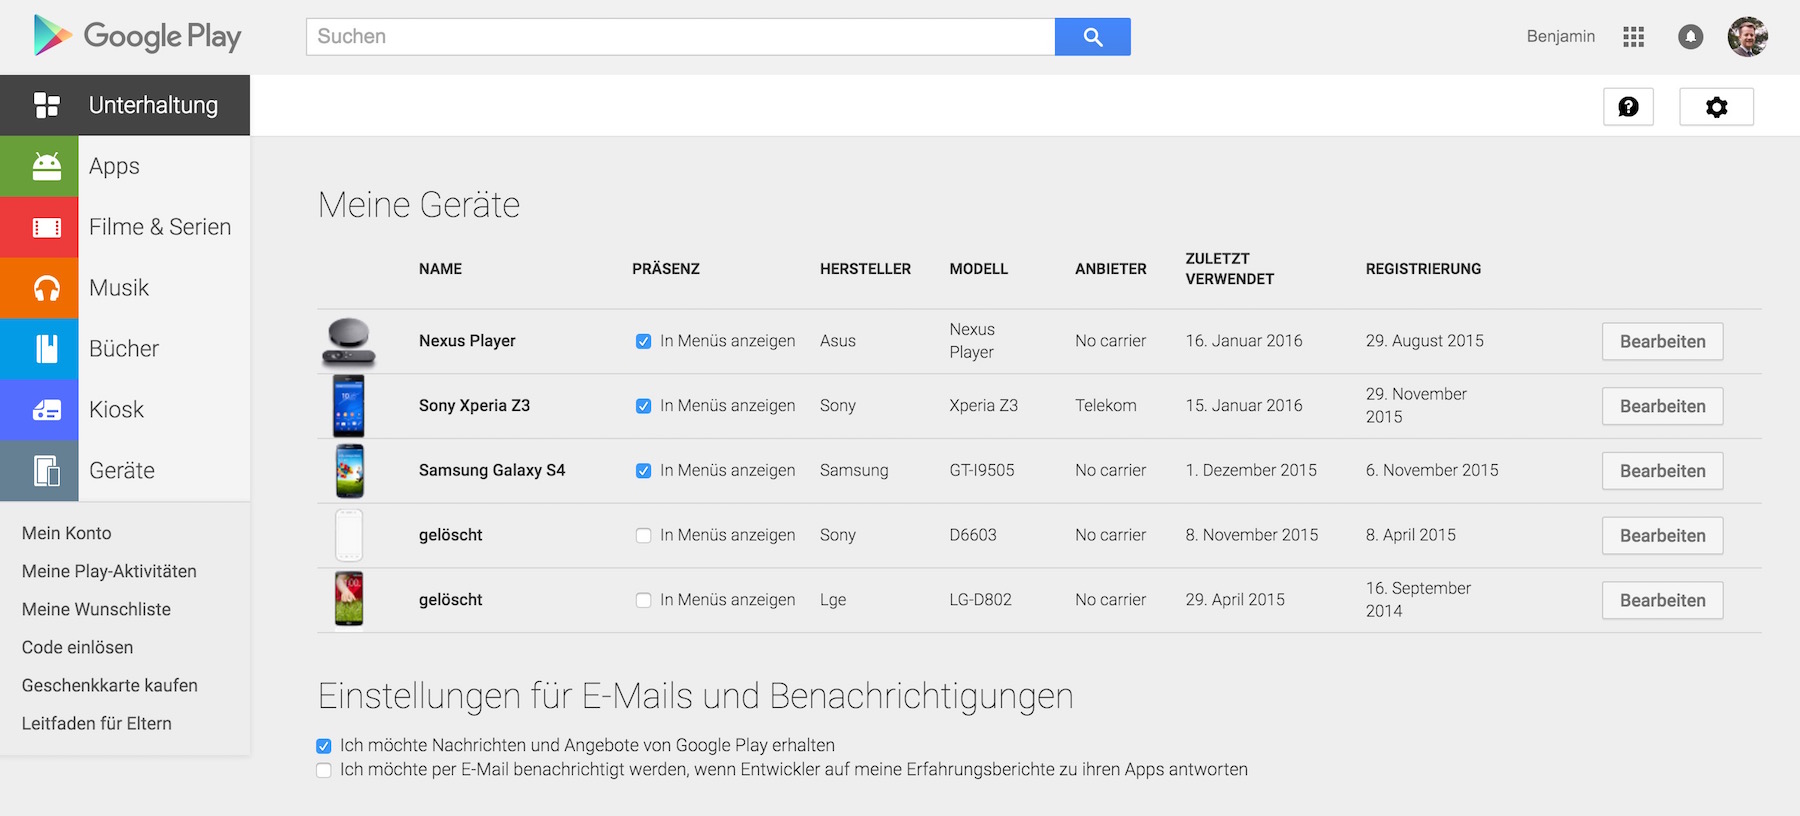Click the LG-D802 phone image

349,600
